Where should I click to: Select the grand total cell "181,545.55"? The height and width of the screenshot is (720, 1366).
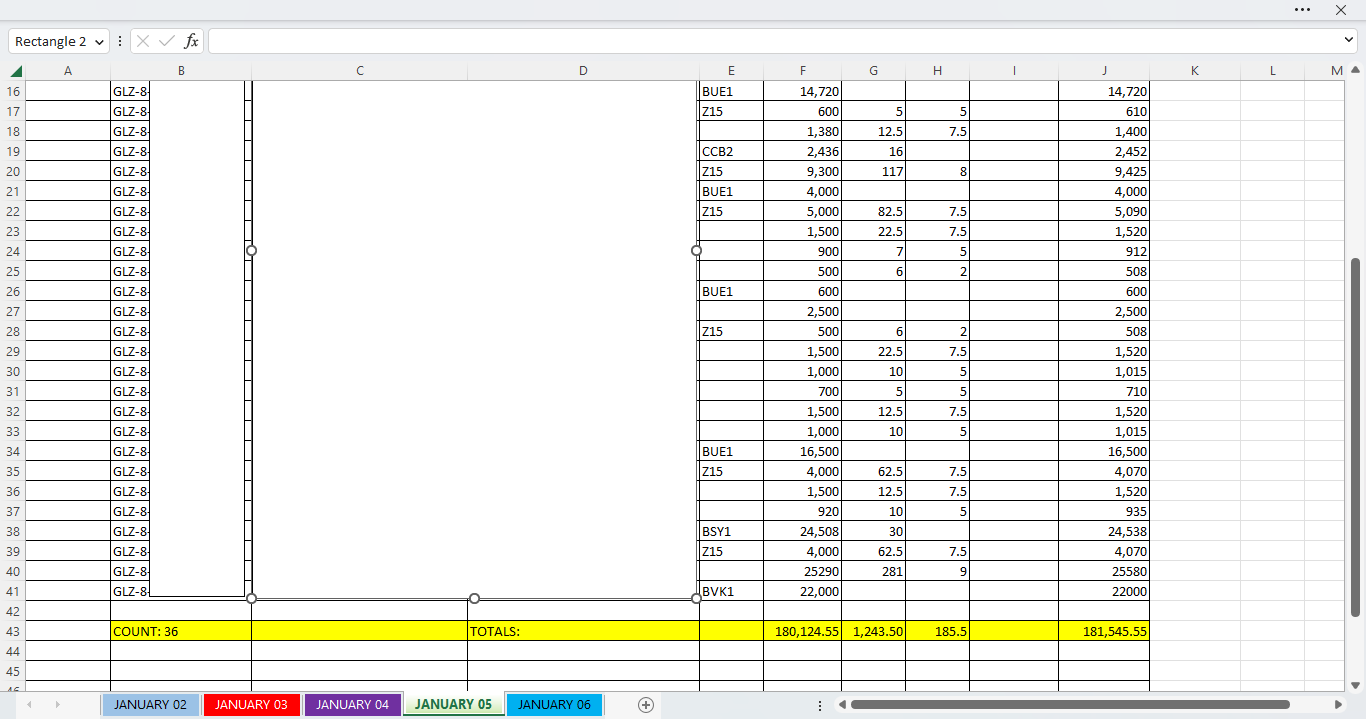(1104, 631)
